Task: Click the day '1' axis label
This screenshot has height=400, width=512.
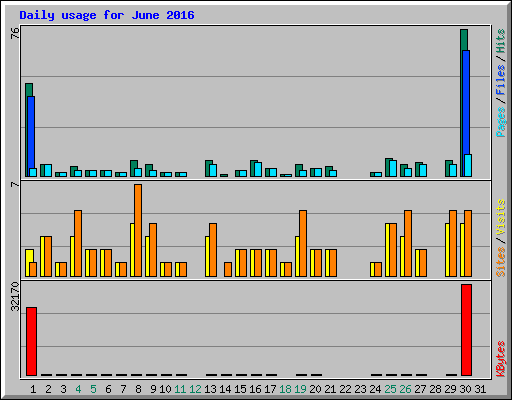Action: click(x=33, y=389)
